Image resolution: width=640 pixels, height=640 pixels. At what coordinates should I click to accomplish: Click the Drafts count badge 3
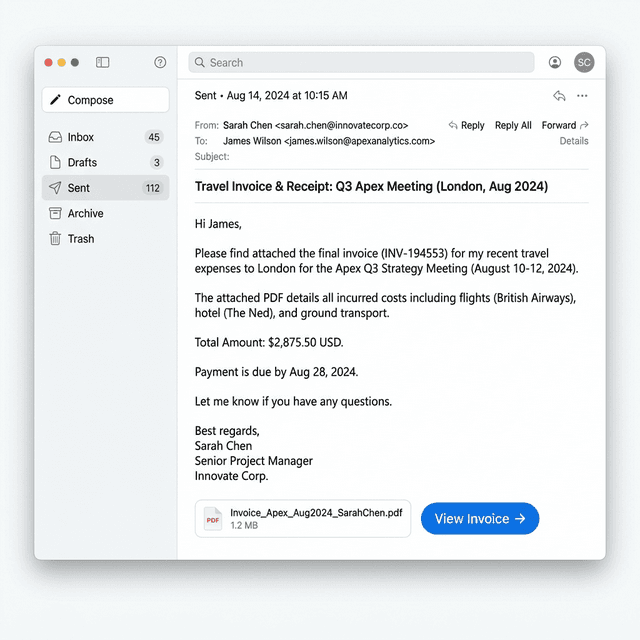156,162
